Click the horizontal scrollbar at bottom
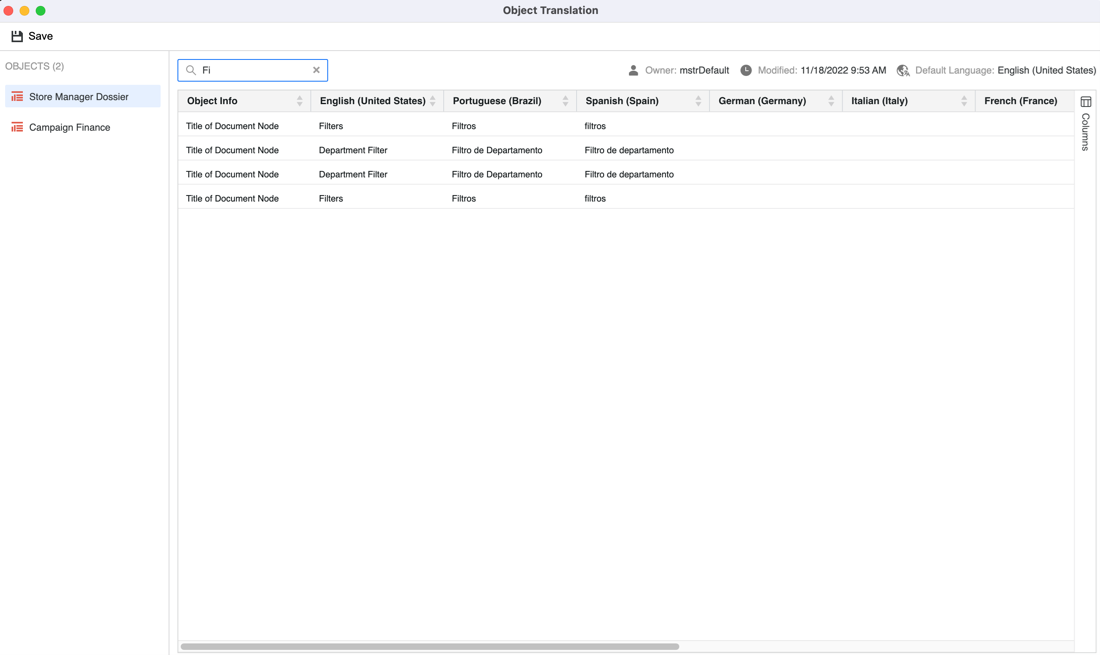 click(430, 646)
